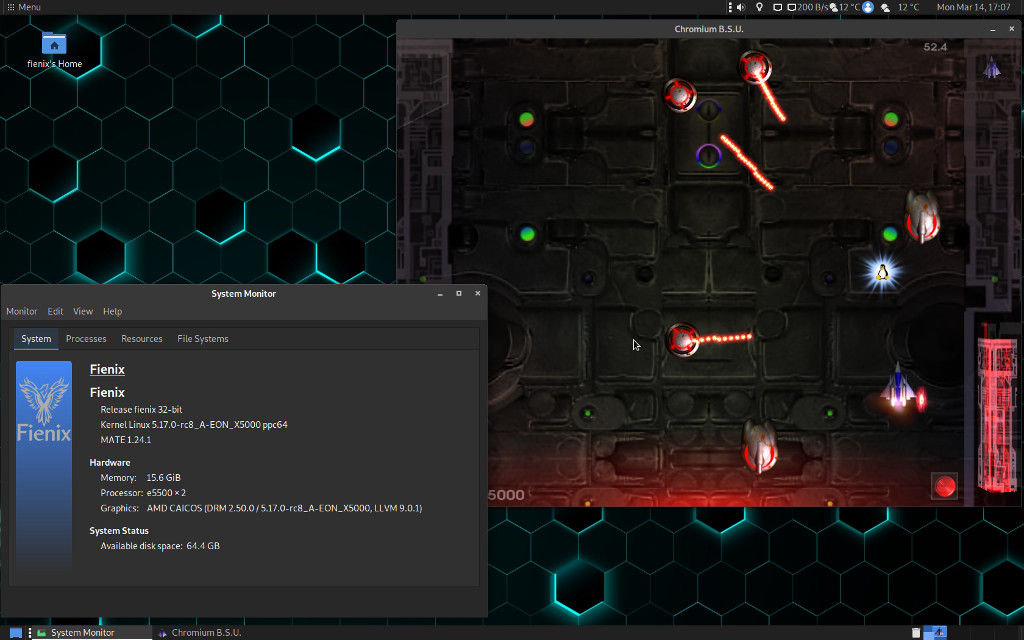The width and height of the screenshot is (1024, 640).
Task: Click the white enemy ship at bottom of game
Action: click(760, 447)
